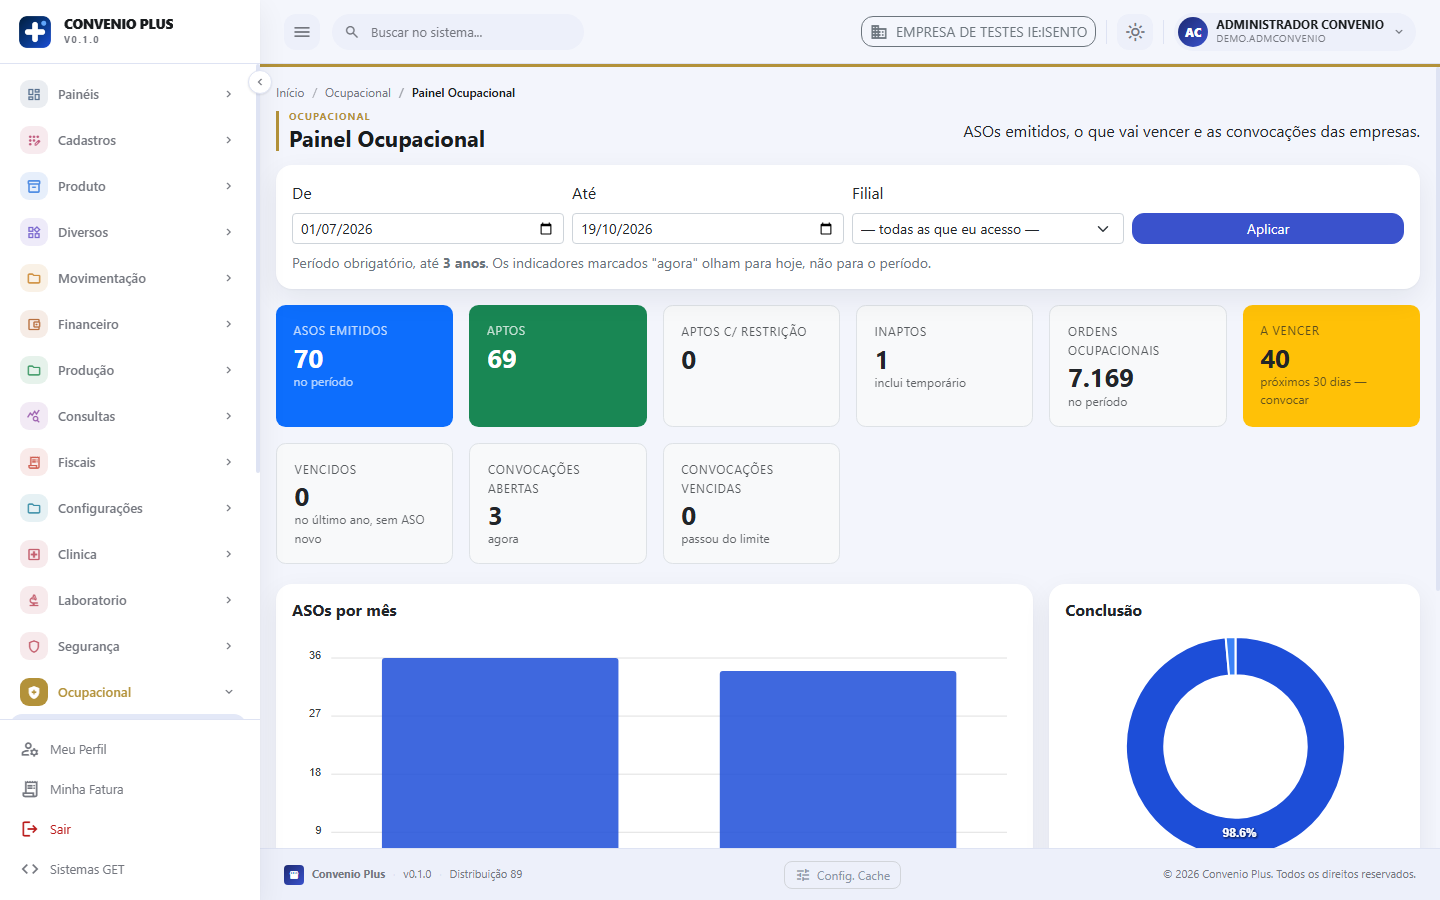Expand the Painéis menu chevron
Image resolution: width=1440 pixels, height=900 pixels.
pyautogui.click(x=229, y=94)
